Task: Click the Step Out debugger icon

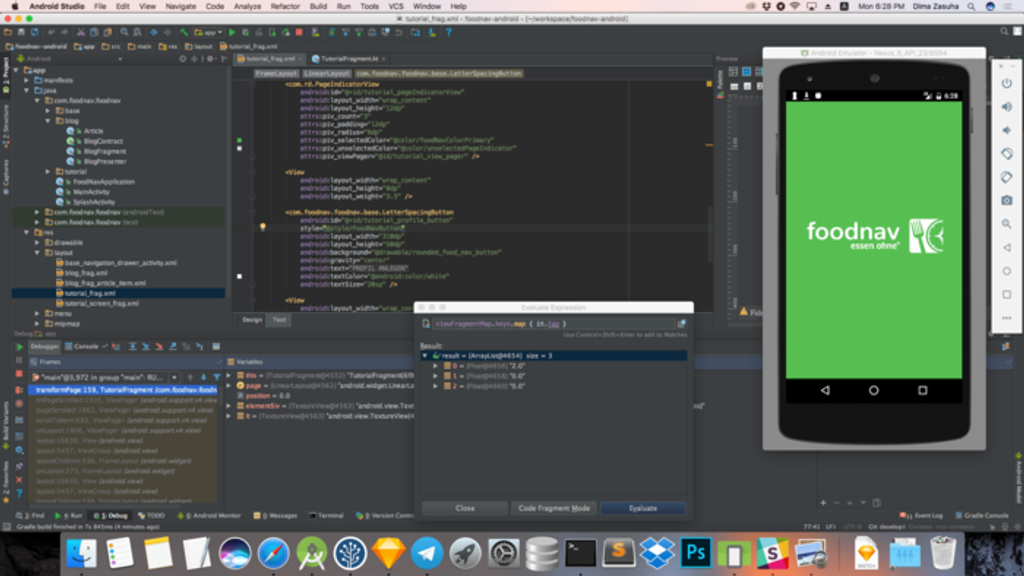Action: [172, 347]
